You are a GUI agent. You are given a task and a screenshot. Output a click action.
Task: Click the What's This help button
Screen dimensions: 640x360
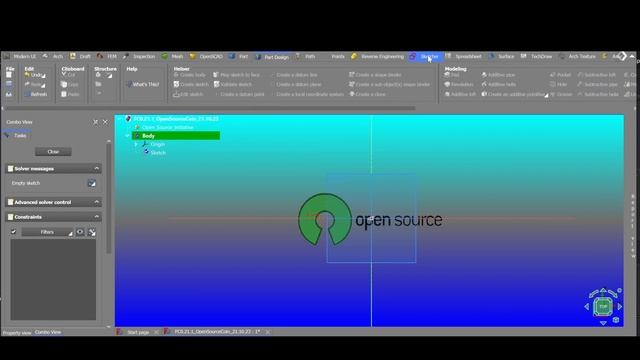(142, 84)
